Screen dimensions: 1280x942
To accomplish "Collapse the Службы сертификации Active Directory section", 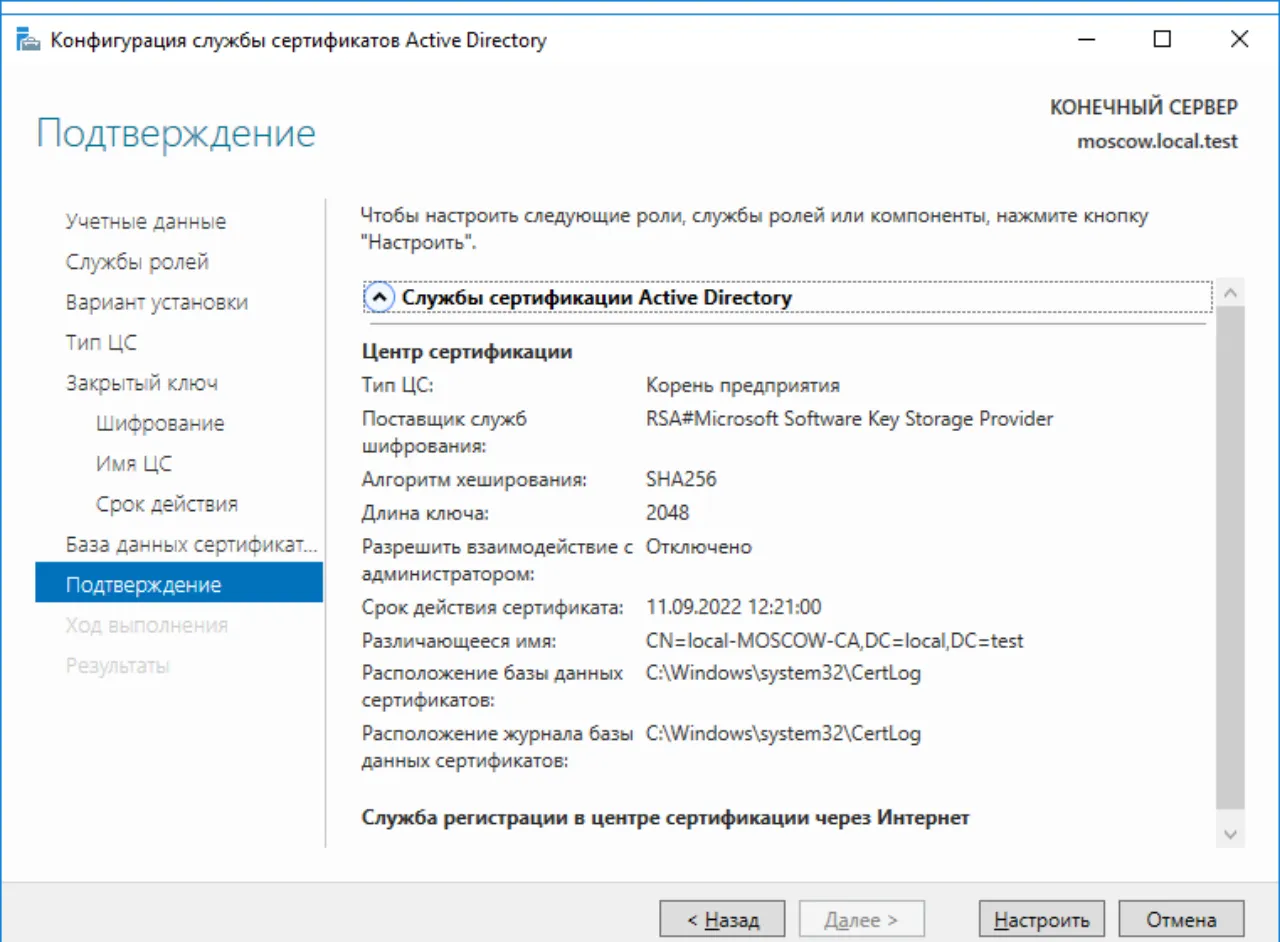I will click(x=378, y=298).
